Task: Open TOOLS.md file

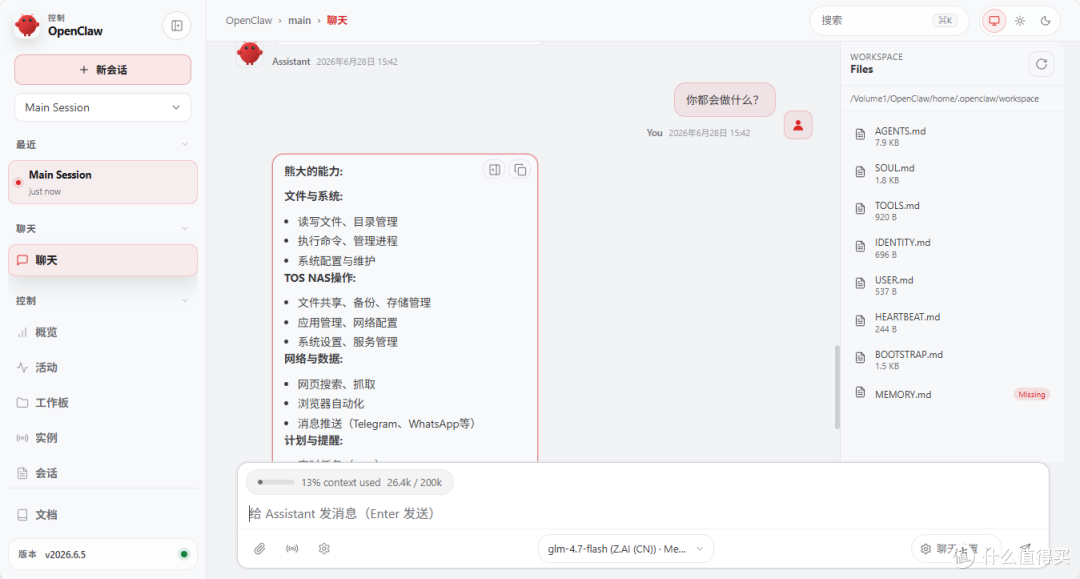Action: pos(951,211)
